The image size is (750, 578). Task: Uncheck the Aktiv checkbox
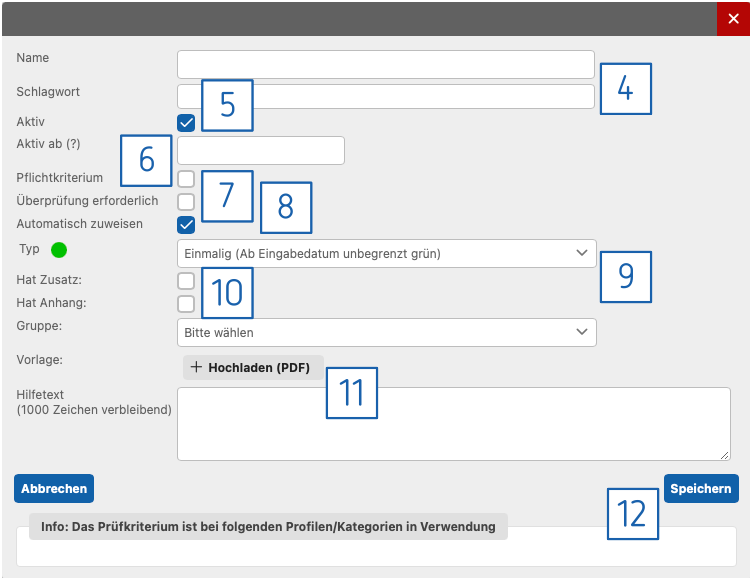(186, 123)
